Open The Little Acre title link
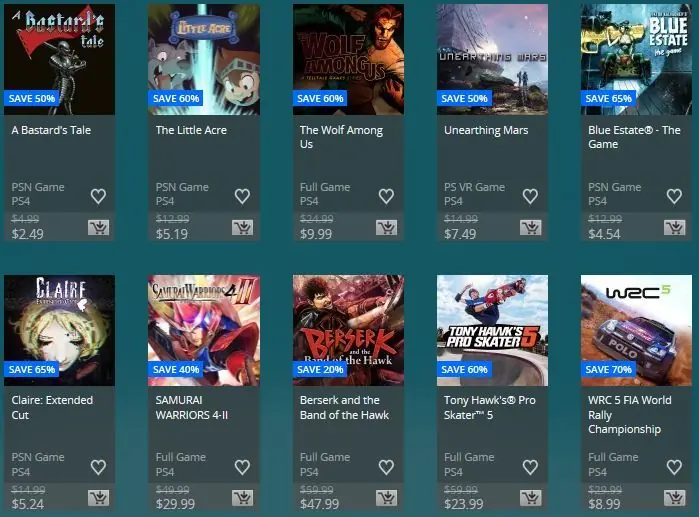 pyautogui.click(x=191, y=130)
